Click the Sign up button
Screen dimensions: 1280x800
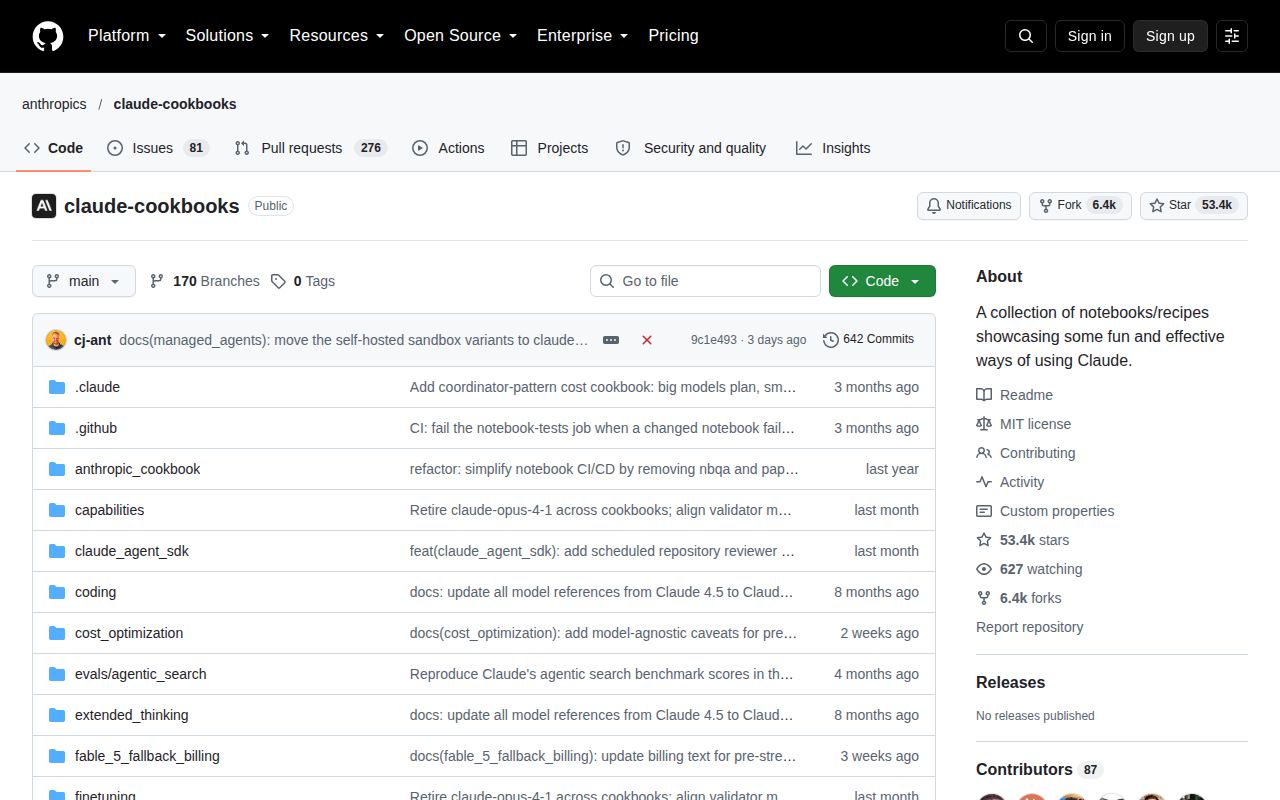pos(1170,36)
